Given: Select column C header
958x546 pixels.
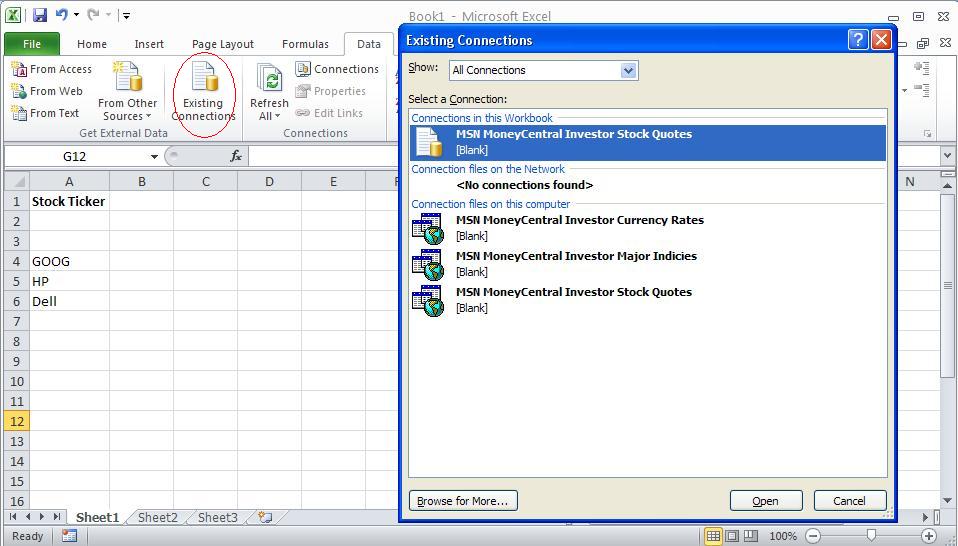Looking at the screenshot, I should pyautogui.click(x=205, y=181).
